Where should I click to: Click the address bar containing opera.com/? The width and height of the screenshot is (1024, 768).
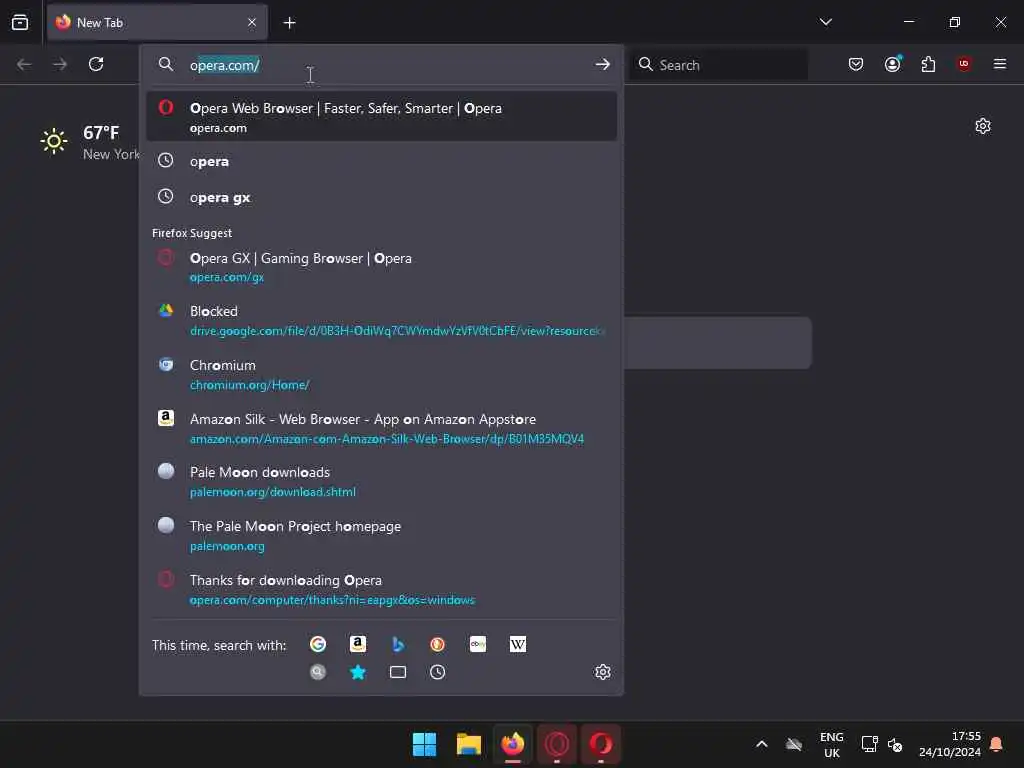(x=381, y=65)
